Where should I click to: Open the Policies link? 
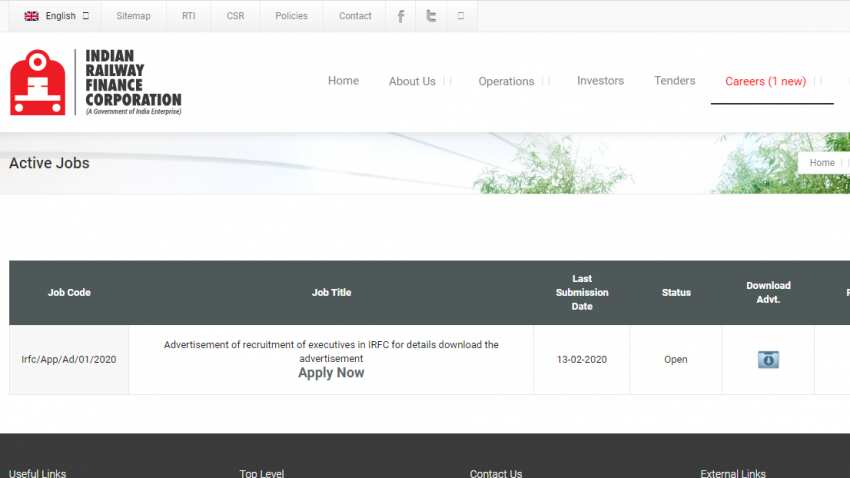coord(291,16)
